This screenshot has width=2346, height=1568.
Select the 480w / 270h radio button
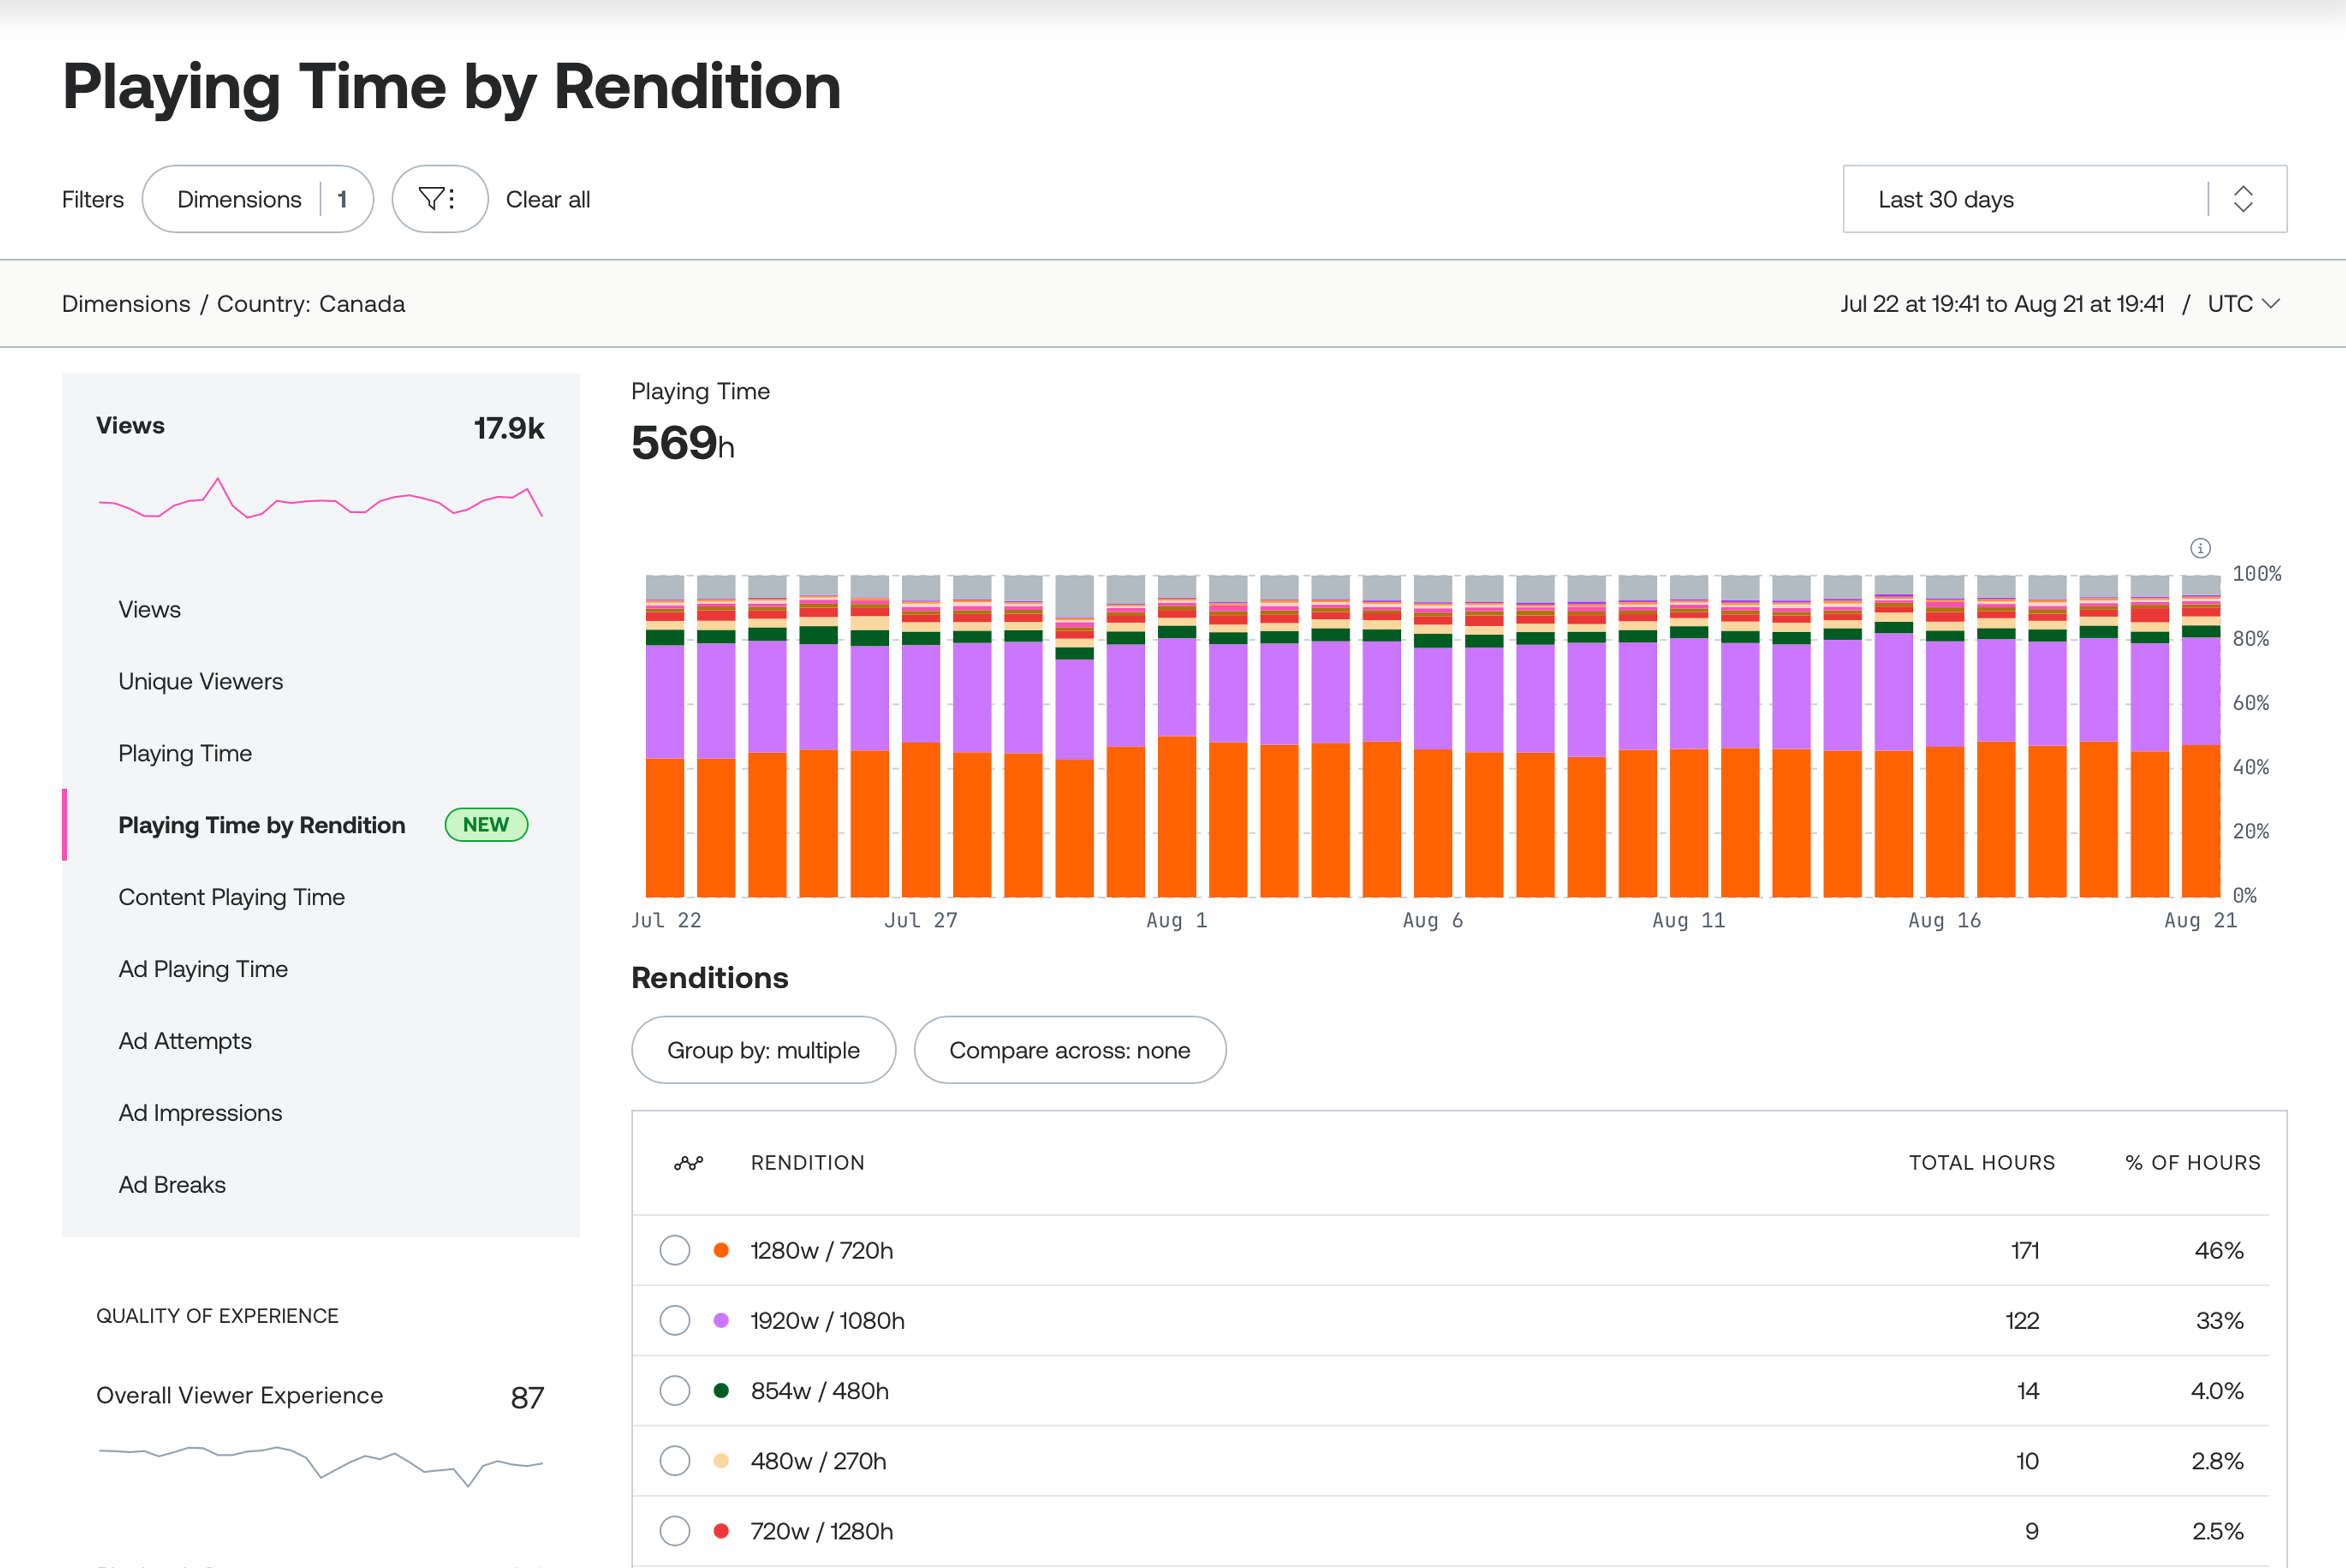[675, 1460]
